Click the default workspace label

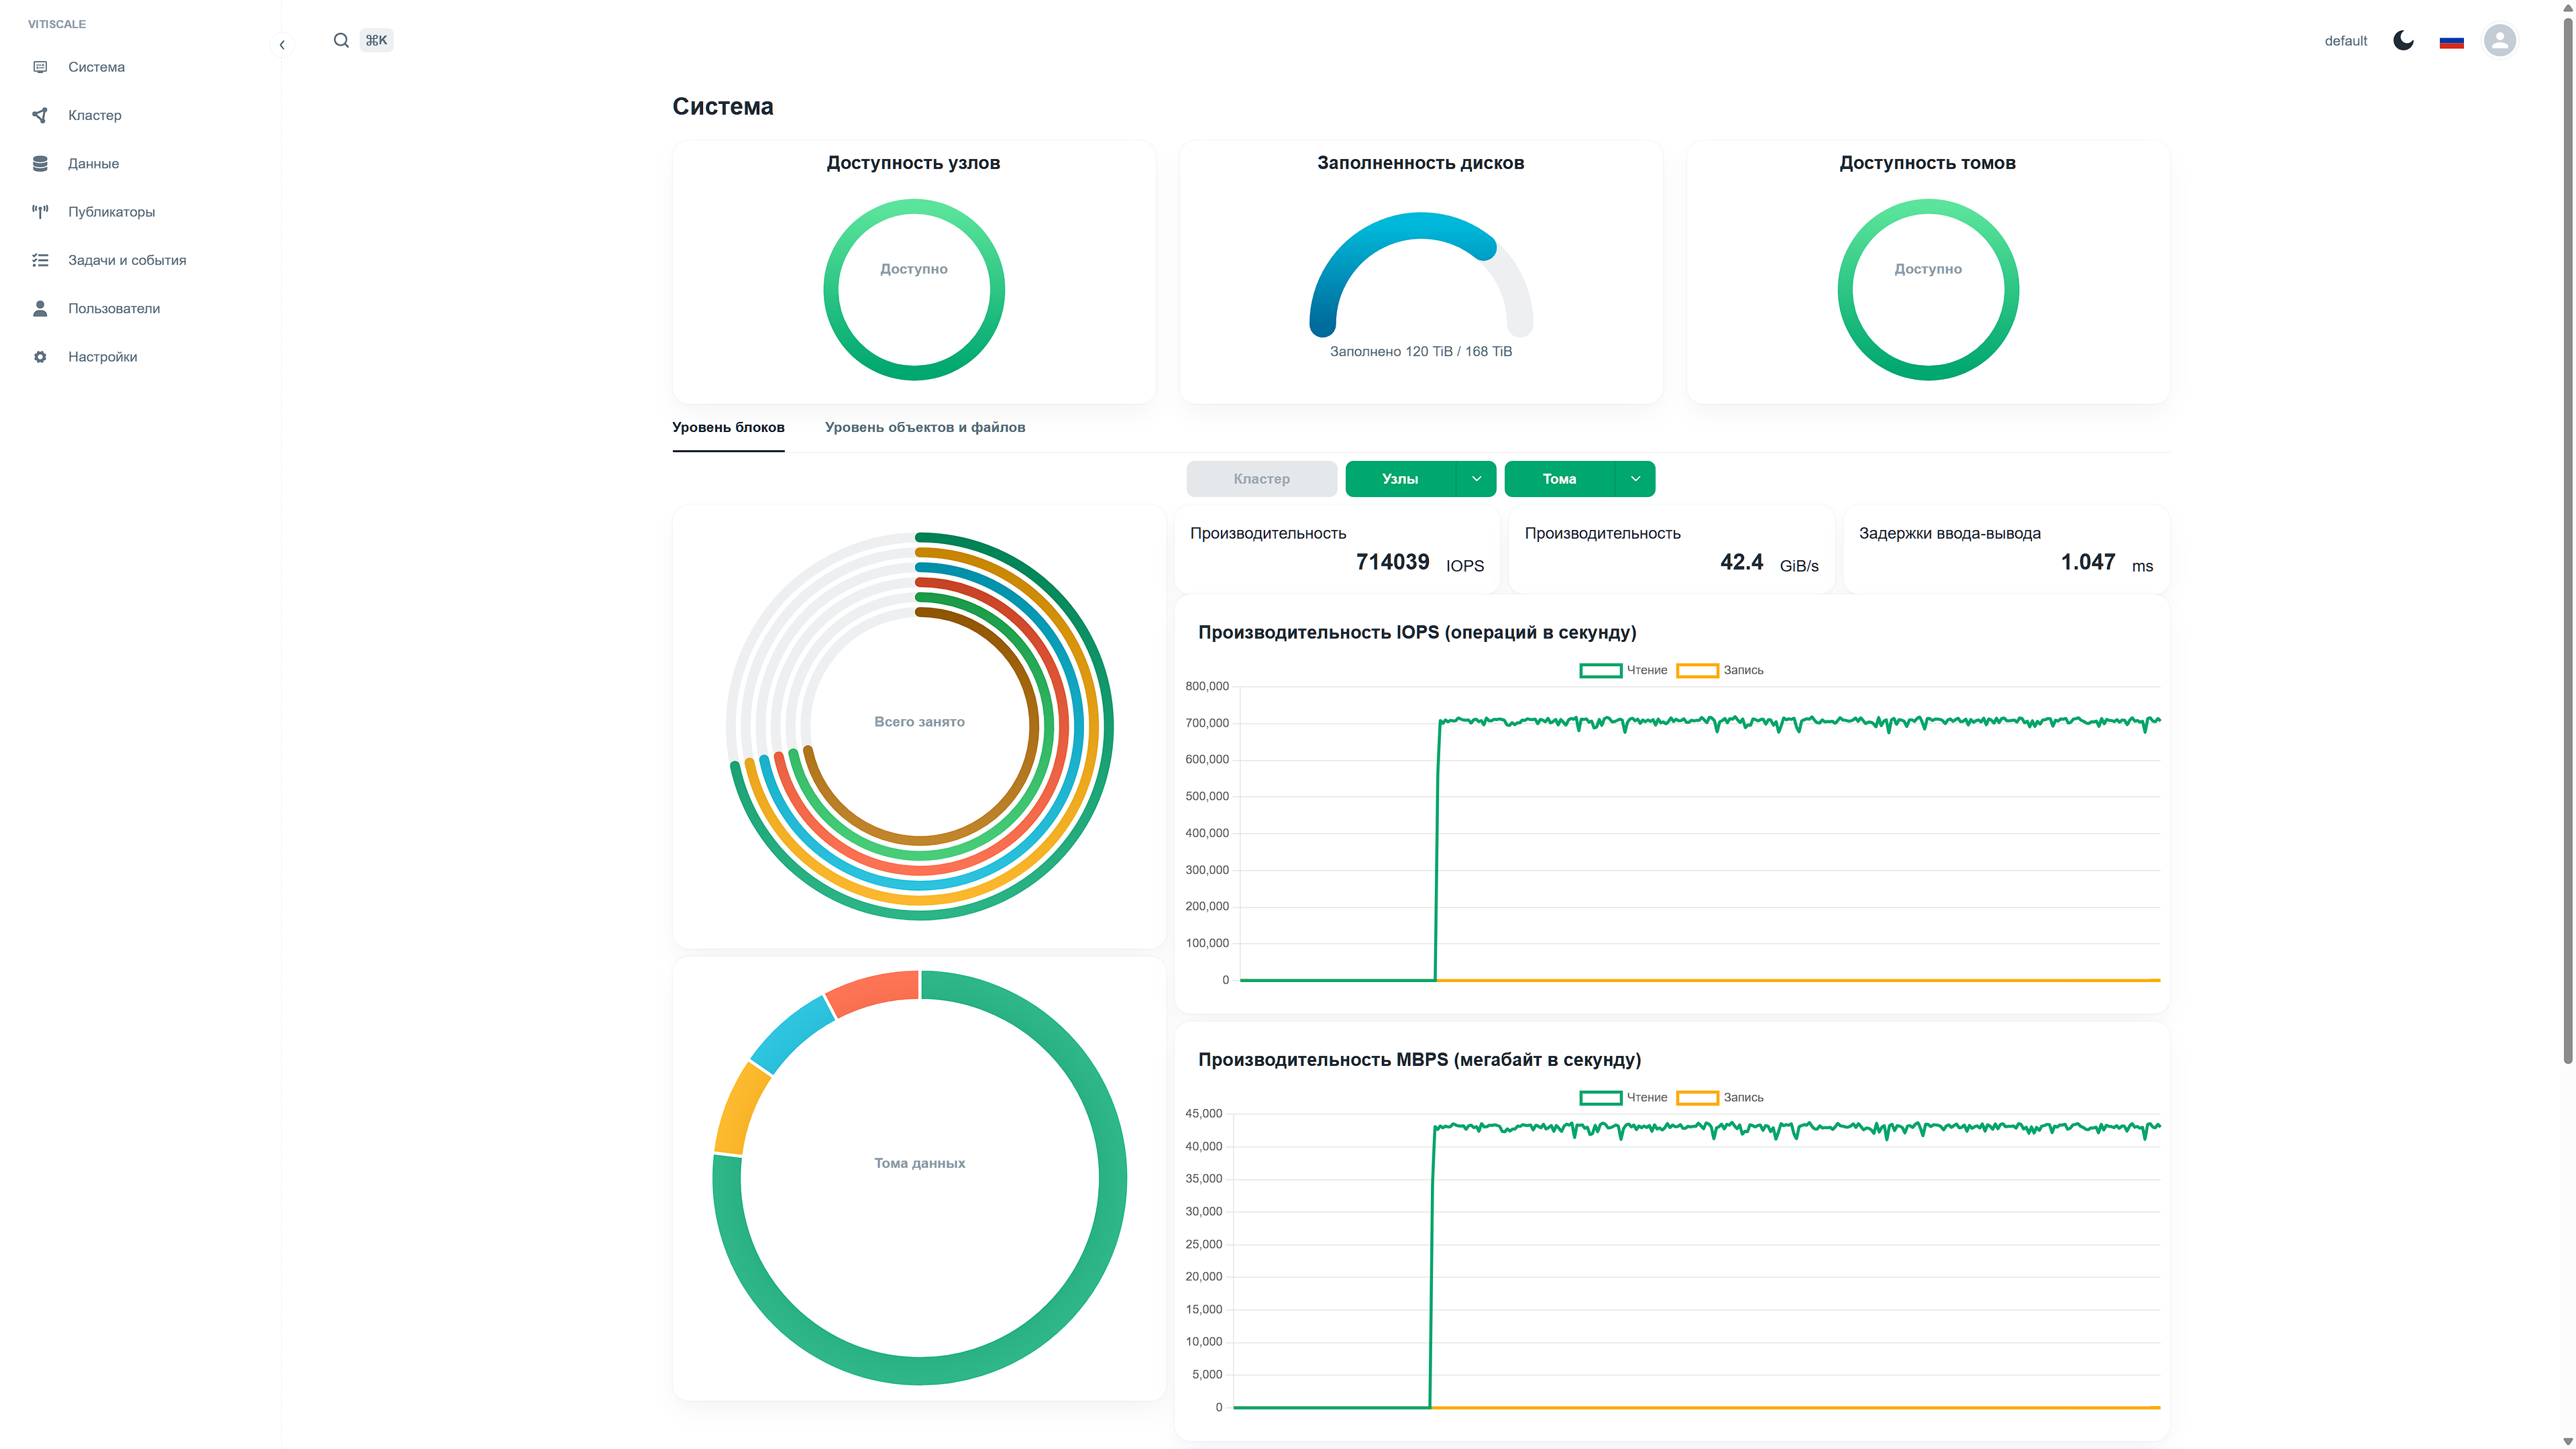pyautogui.click(x=2345, y=41)
